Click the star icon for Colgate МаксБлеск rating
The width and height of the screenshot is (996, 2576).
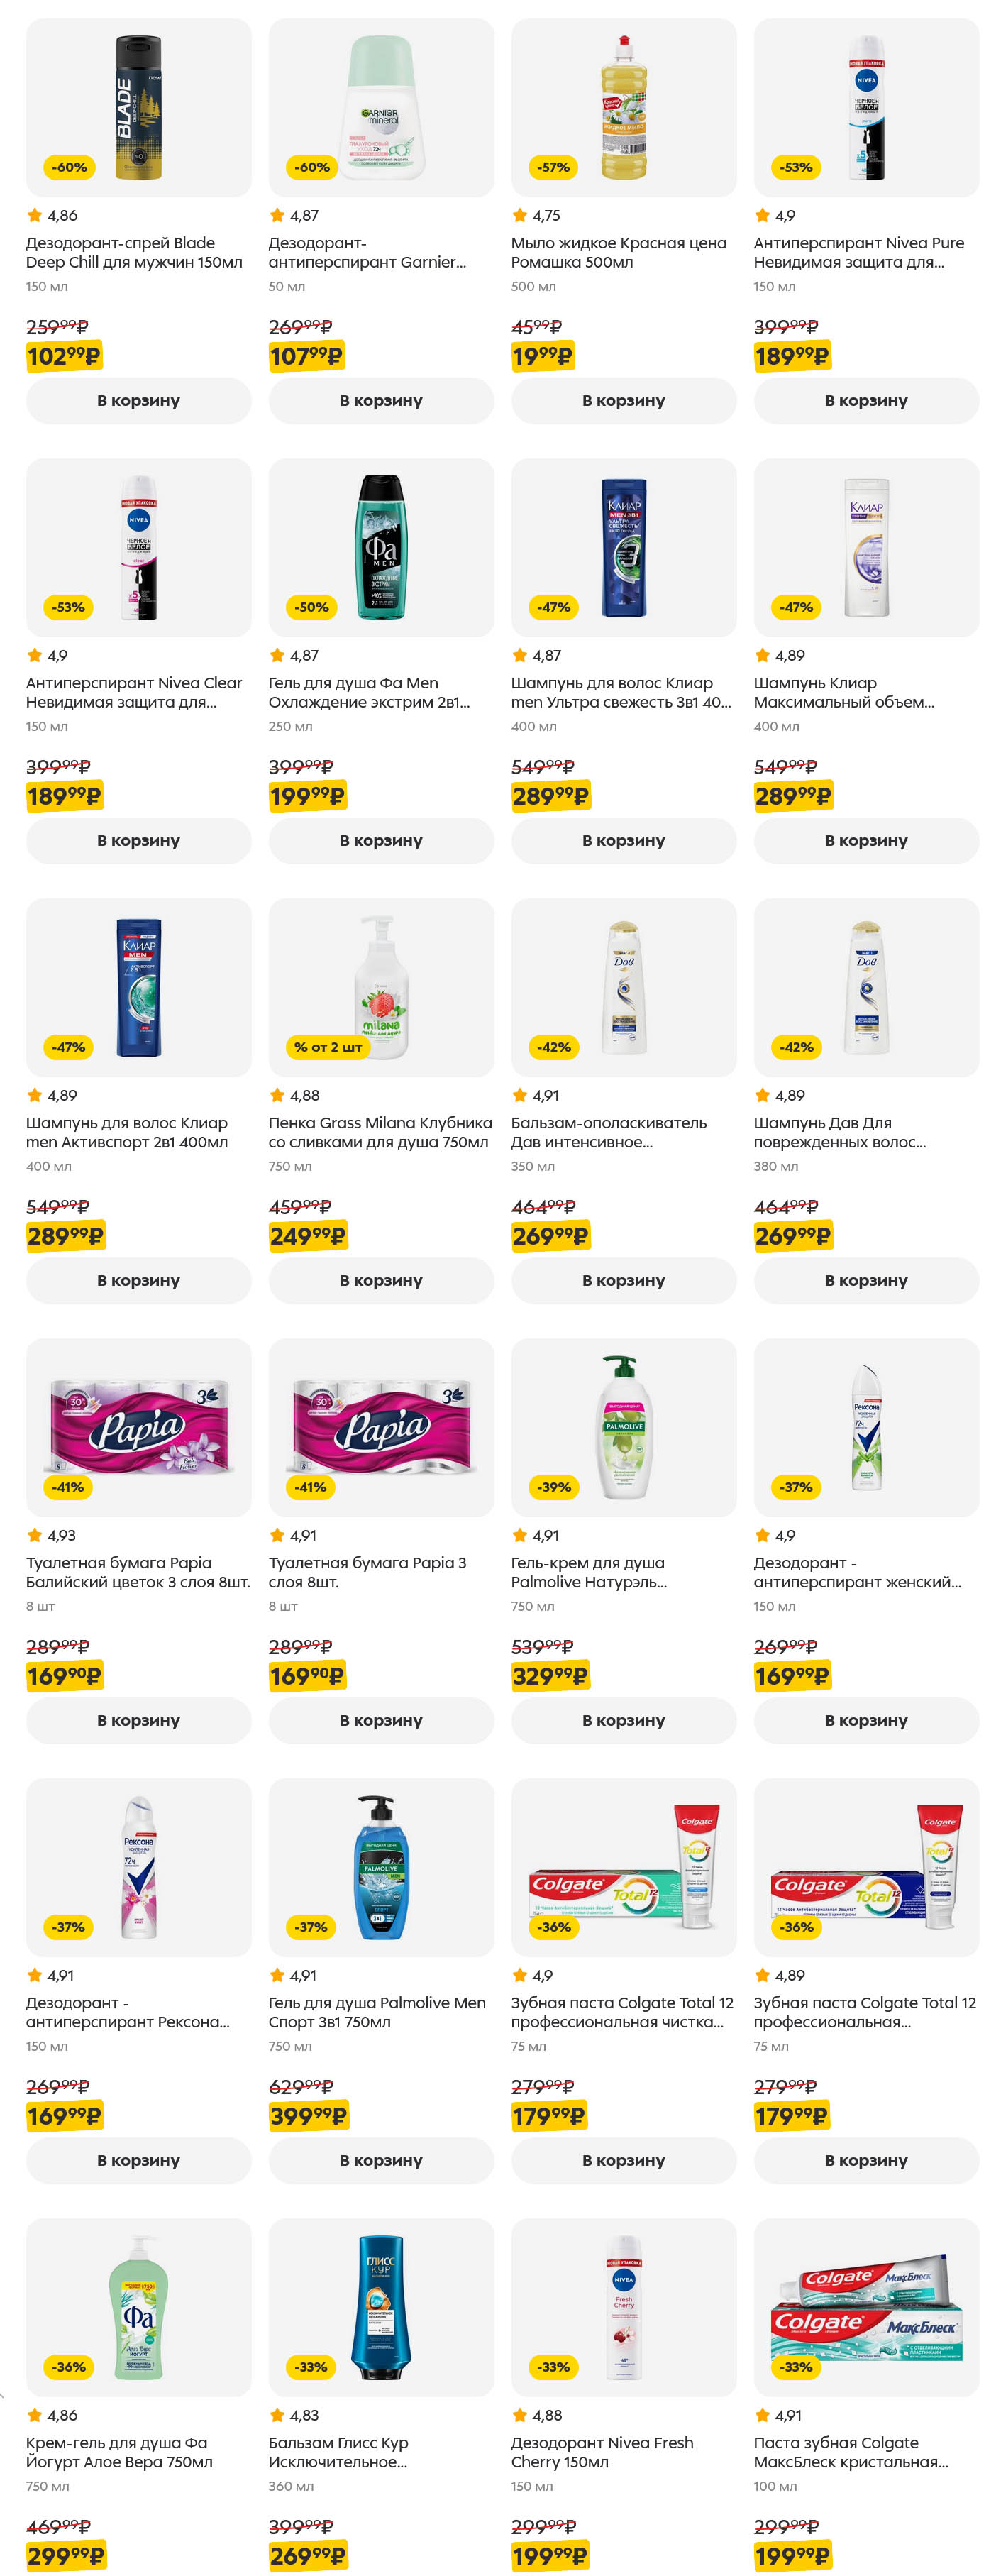click(x=763, y=2415)
